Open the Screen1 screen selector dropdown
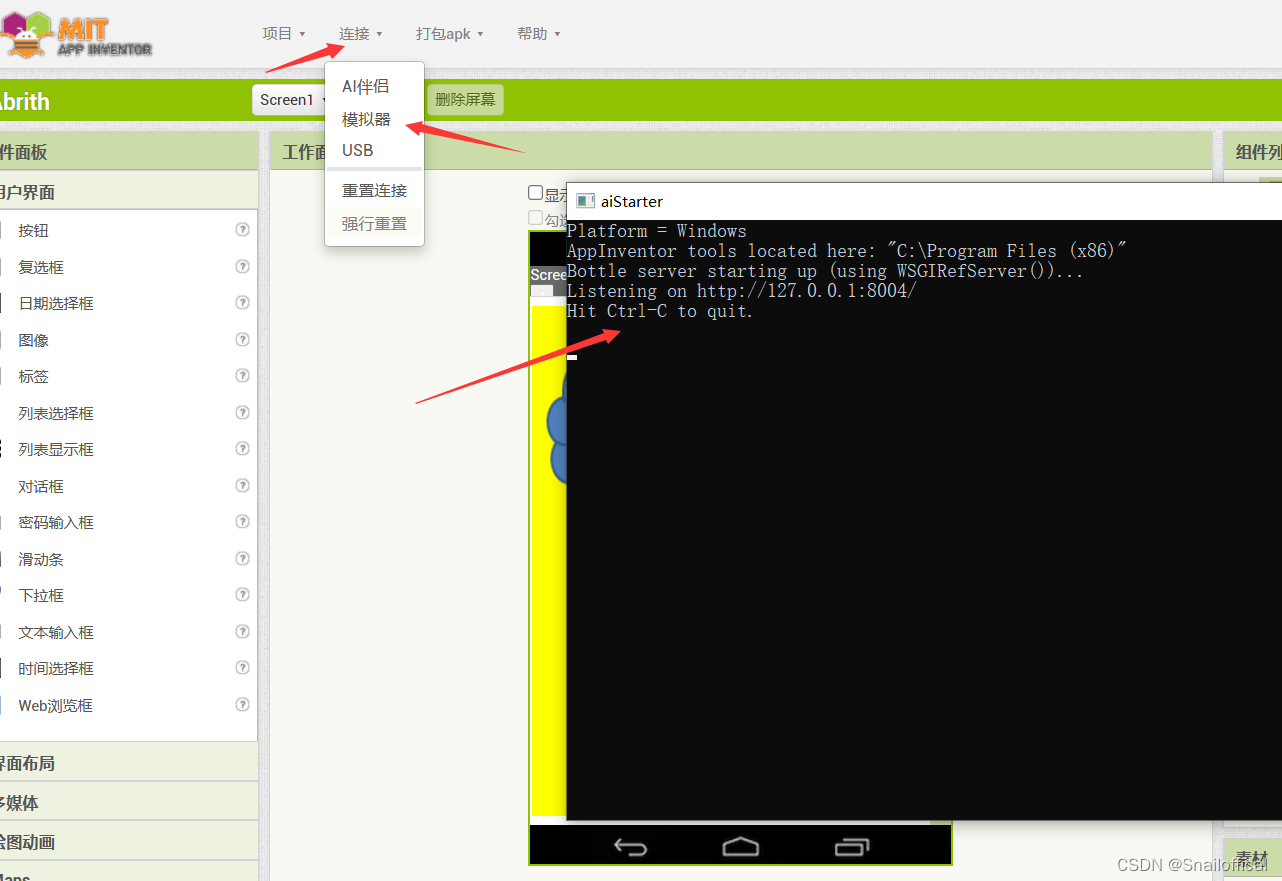This screenshot has height=881, width=1282. pyautogui.click(x=290, y=99)
